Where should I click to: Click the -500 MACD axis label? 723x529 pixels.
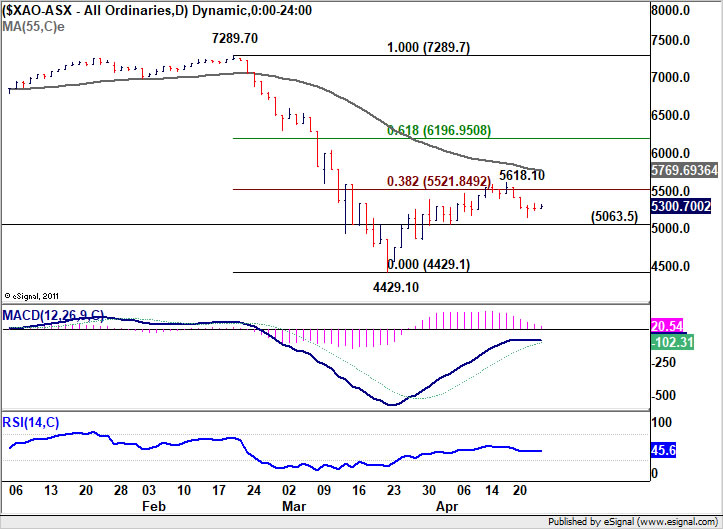pyautogui.click(x=664, y=395)
